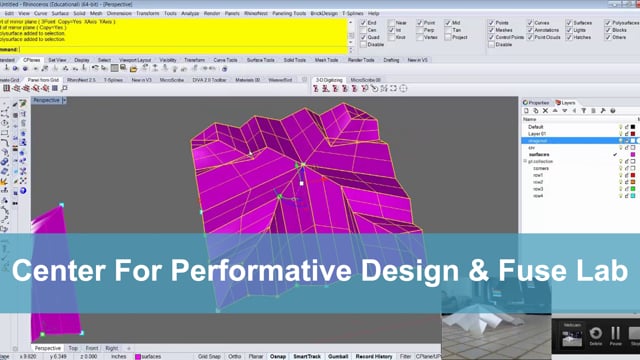Click the magenta color swatch of surfaces layer

click(x=633, y=155)
